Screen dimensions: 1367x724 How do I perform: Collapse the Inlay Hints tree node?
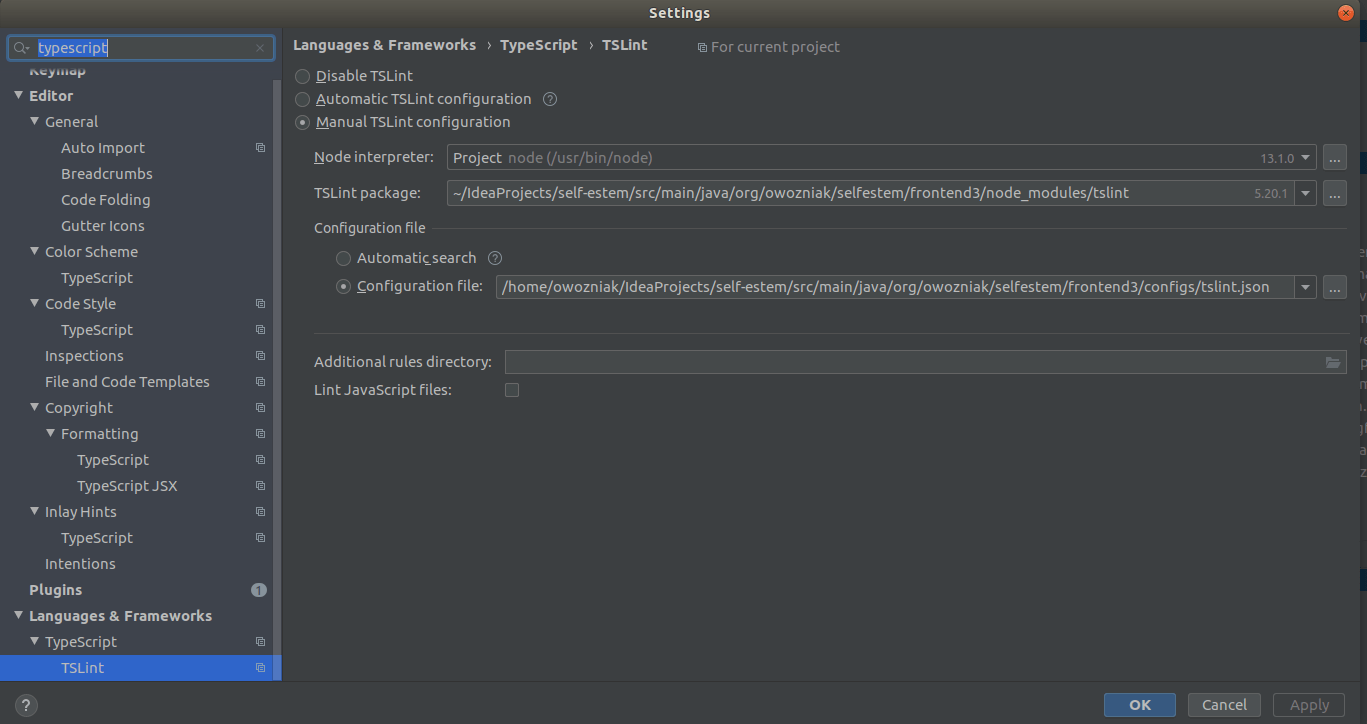[34, 512]
